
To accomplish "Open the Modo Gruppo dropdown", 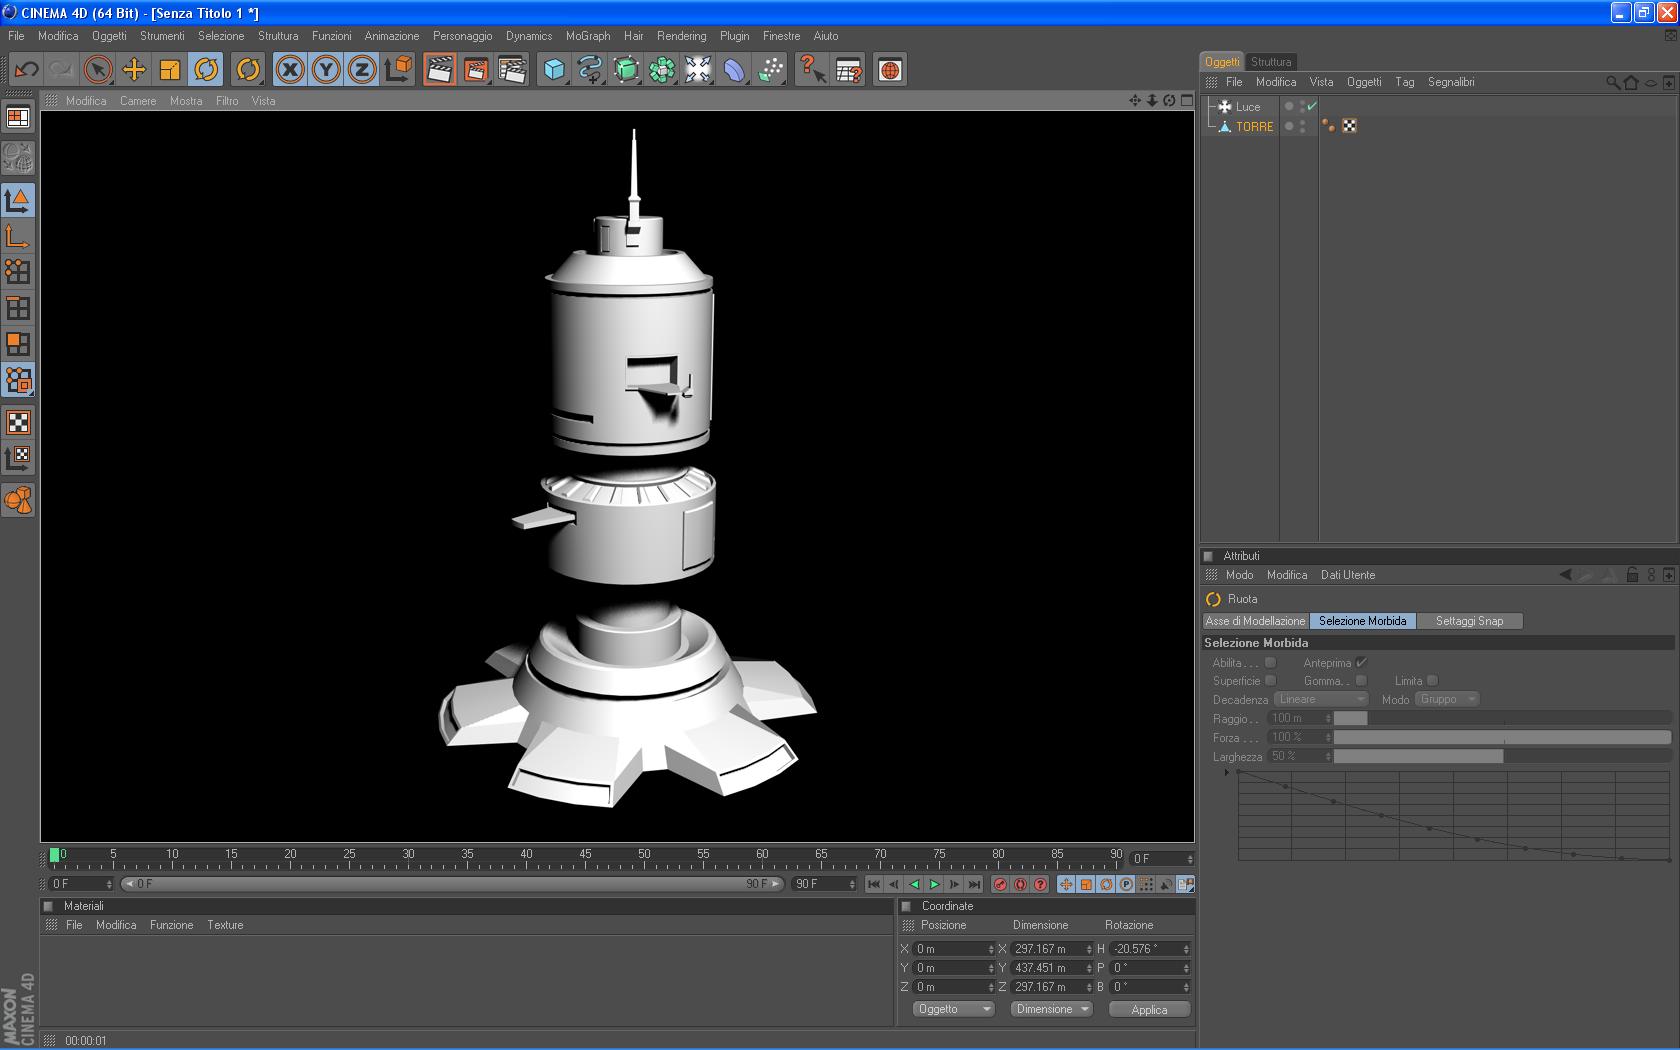I will point(1446,700).
